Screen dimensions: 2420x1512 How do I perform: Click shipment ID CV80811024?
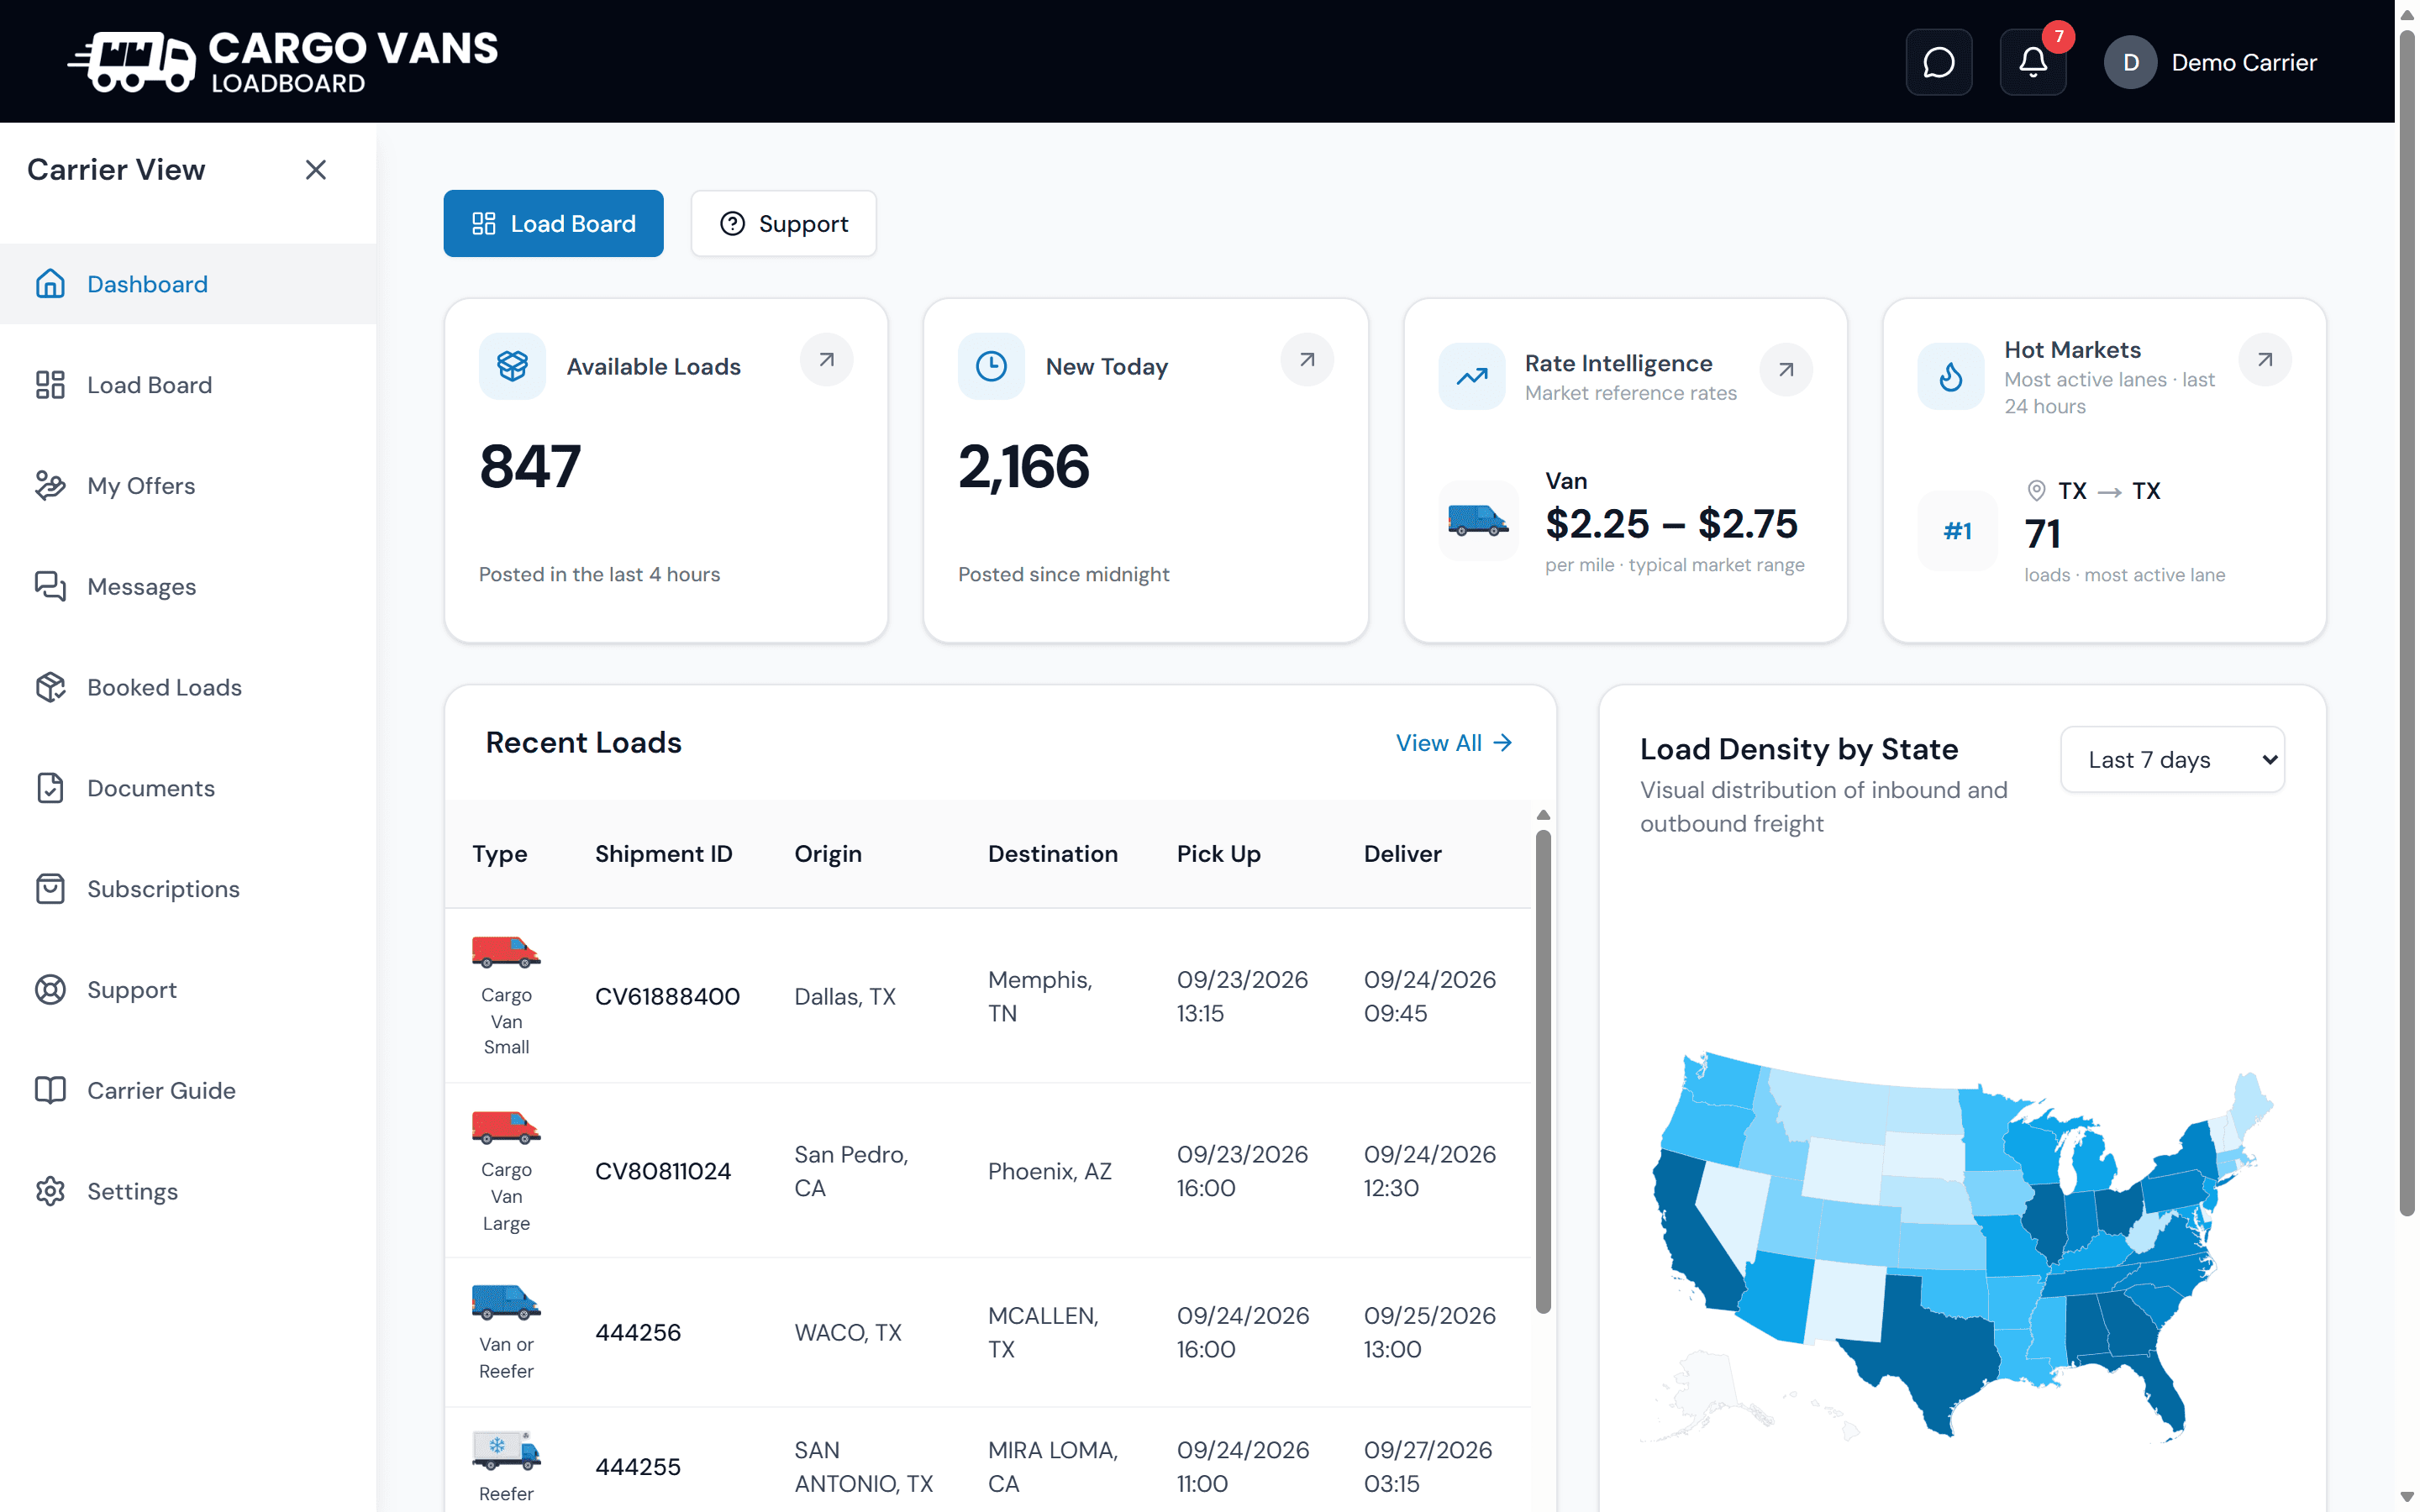[663, 1171]
